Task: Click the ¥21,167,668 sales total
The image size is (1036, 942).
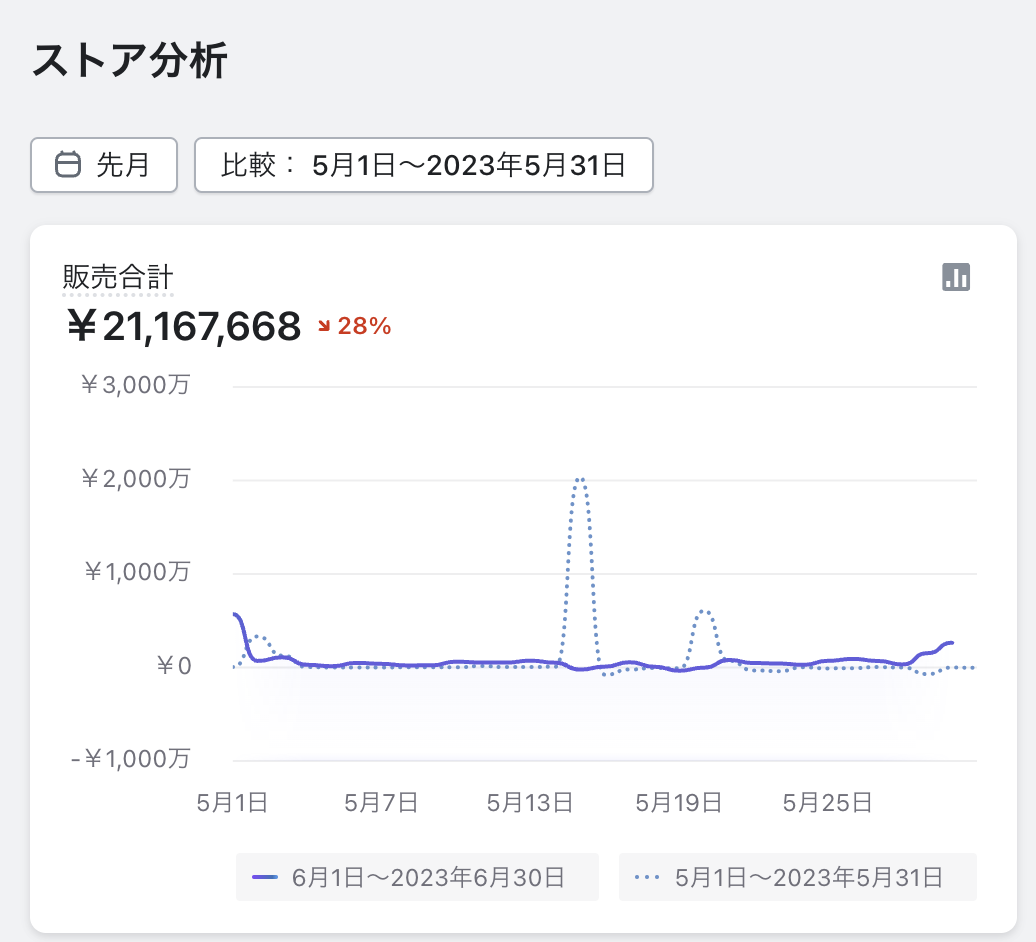Action: 183,326
